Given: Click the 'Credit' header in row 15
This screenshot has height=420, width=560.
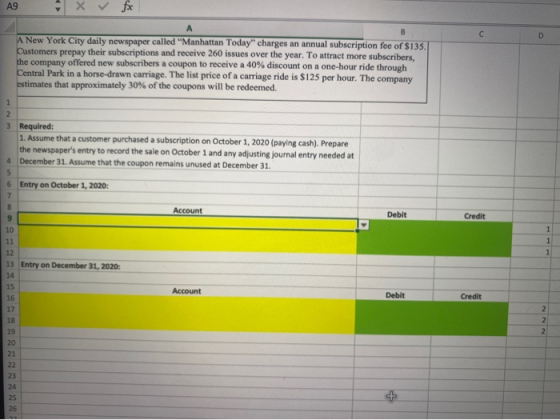Looking at the screenshot, I should pyautogui.click(x=471, y=296).
